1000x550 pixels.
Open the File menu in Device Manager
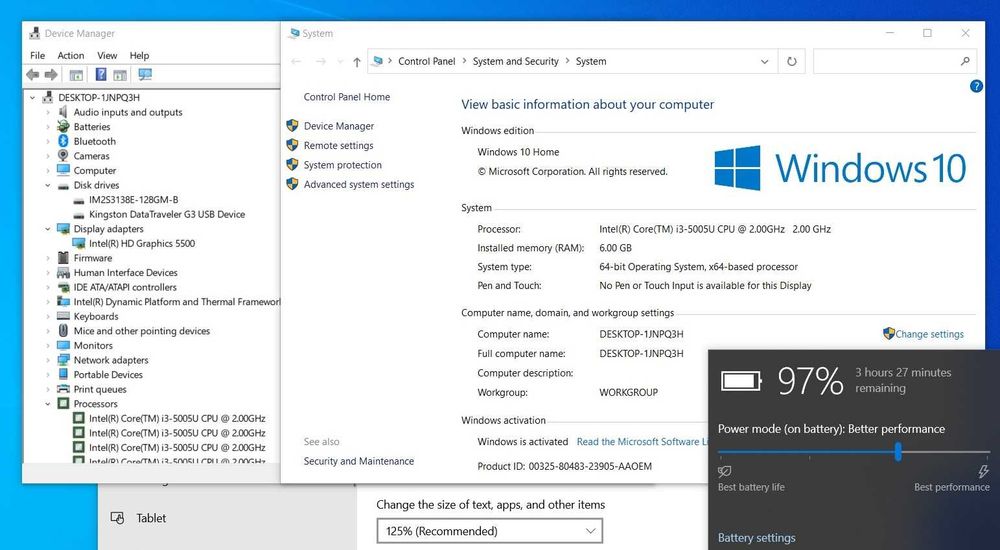point(38,56)
